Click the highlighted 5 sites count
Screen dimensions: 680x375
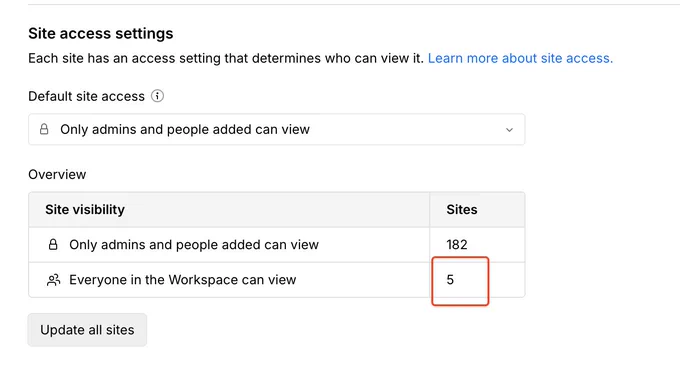coord(450,280)
